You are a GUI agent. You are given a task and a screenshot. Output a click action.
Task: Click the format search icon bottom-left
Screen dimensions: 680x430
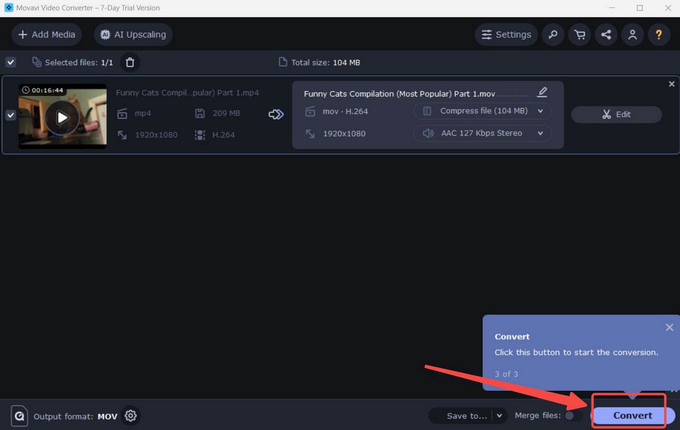[19, 416]
